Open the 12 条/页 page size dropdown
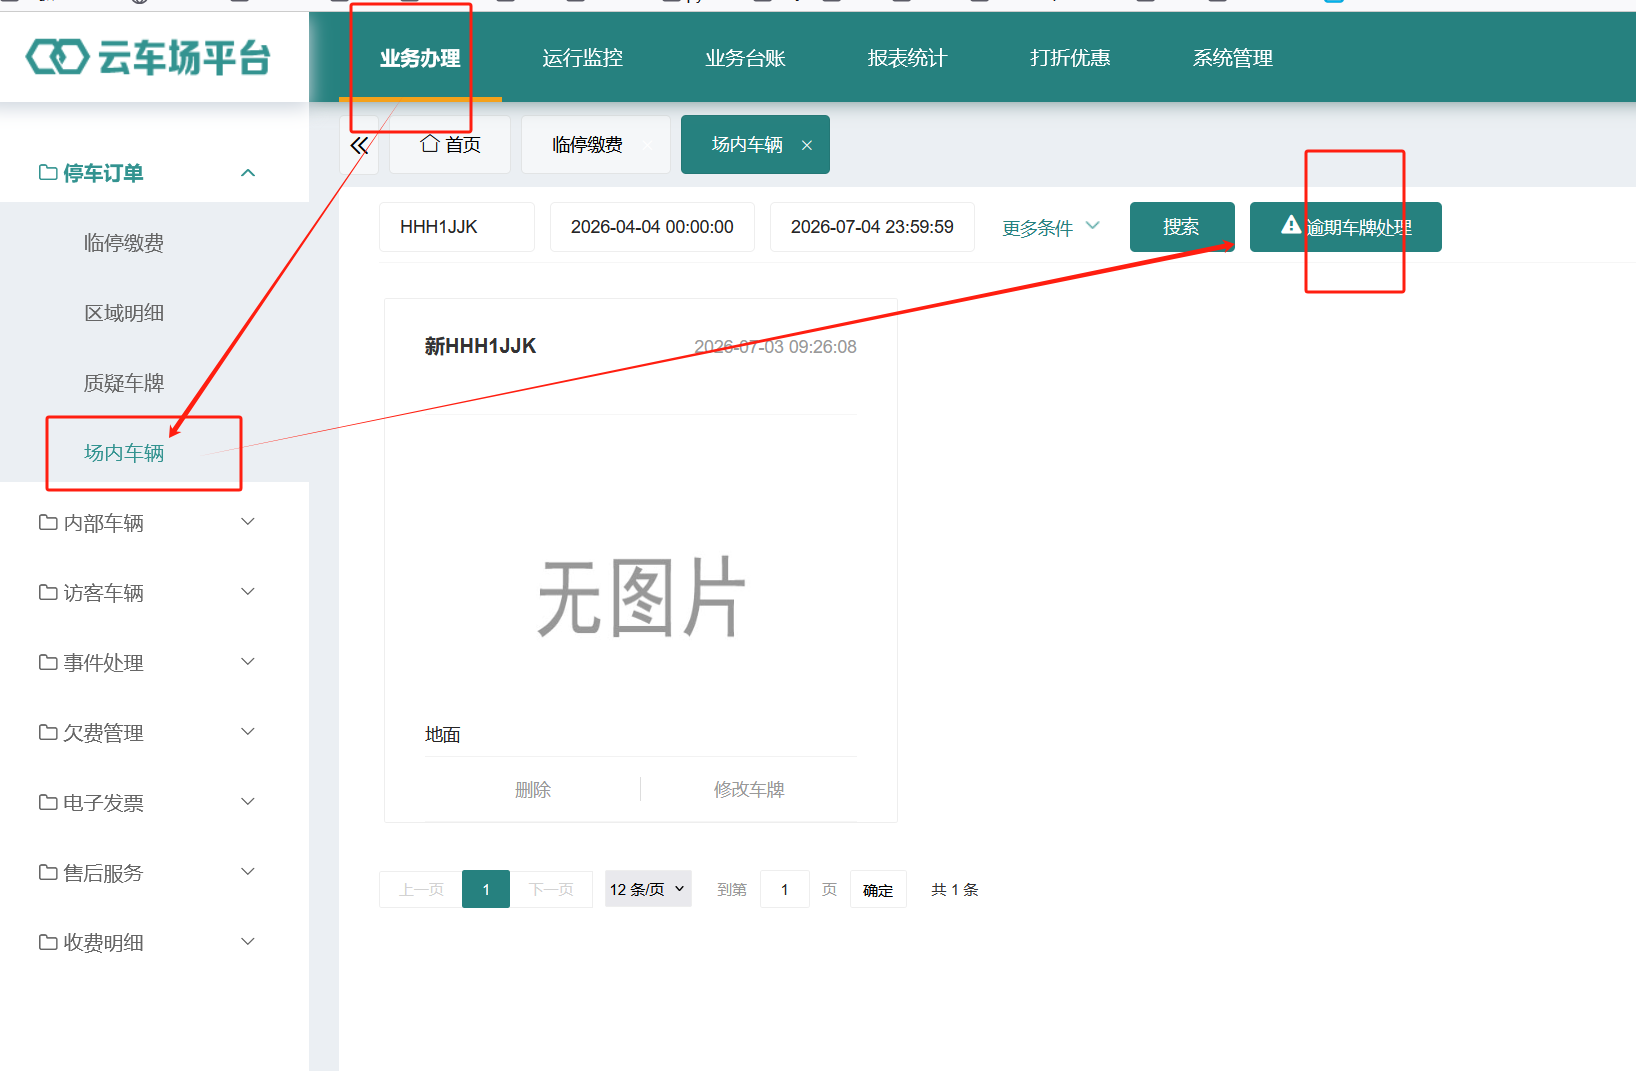Viewport: 1636px width, 1071px height. pos(648,889)
